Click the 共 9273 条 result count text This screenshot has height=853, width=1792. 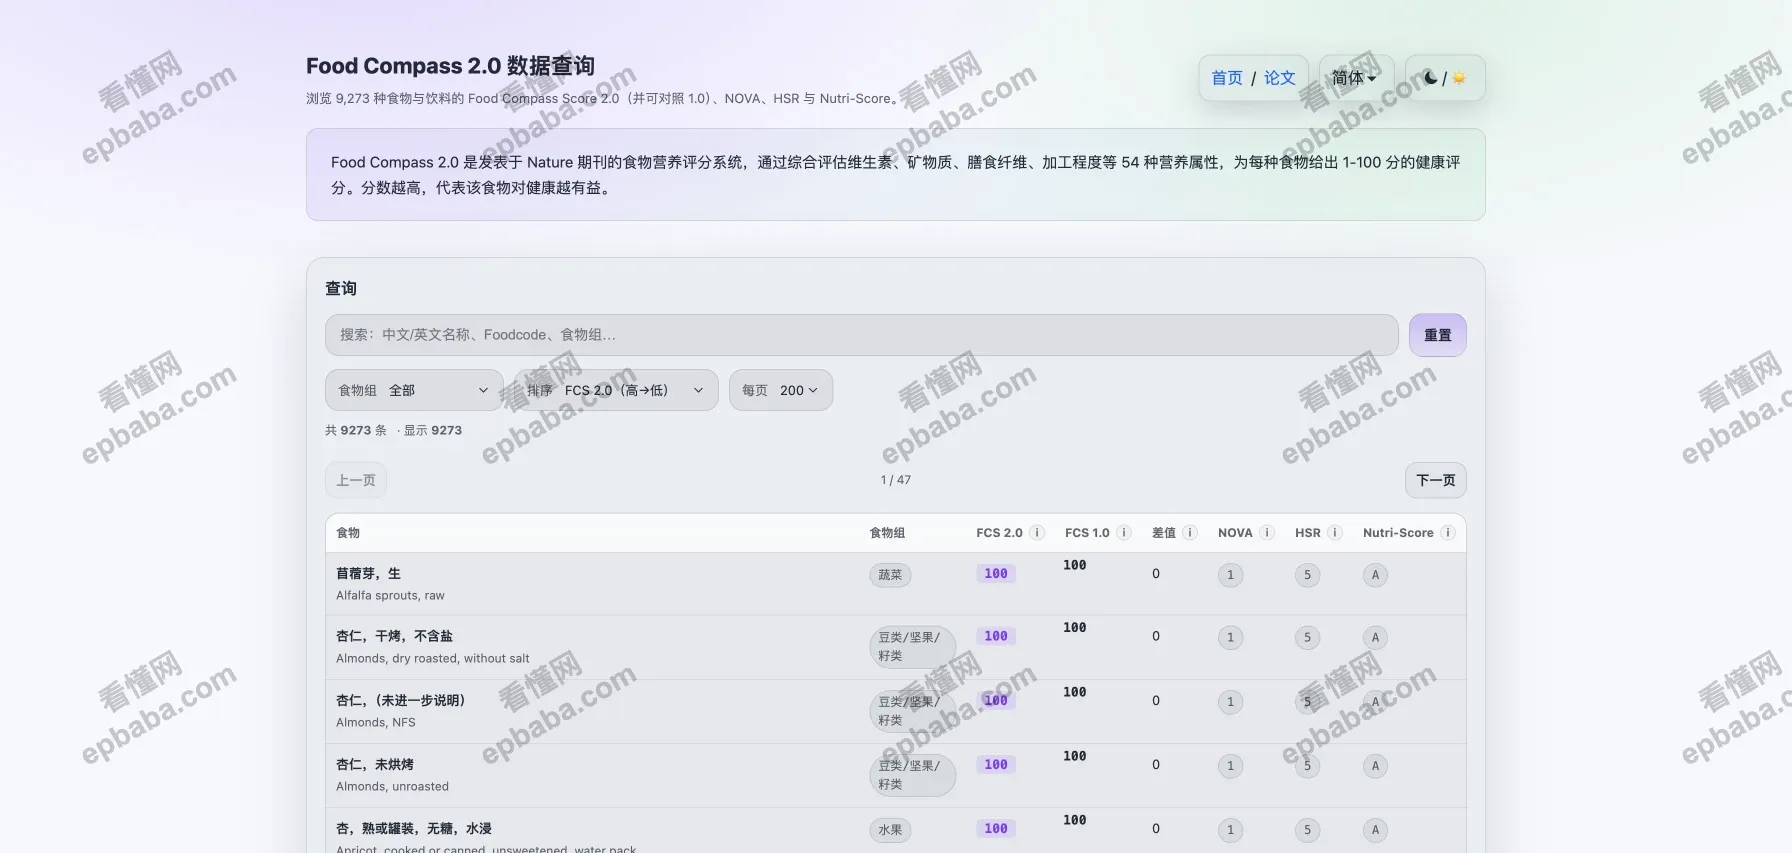coord(356,430)
